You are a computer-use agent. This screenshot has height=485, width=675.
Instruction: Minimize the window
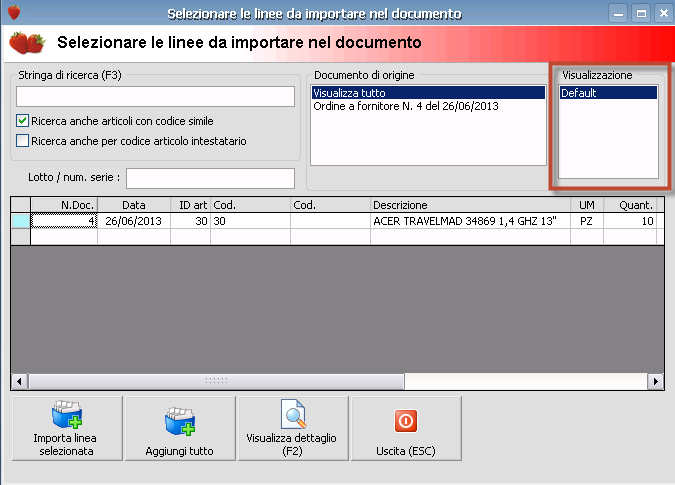618,13
